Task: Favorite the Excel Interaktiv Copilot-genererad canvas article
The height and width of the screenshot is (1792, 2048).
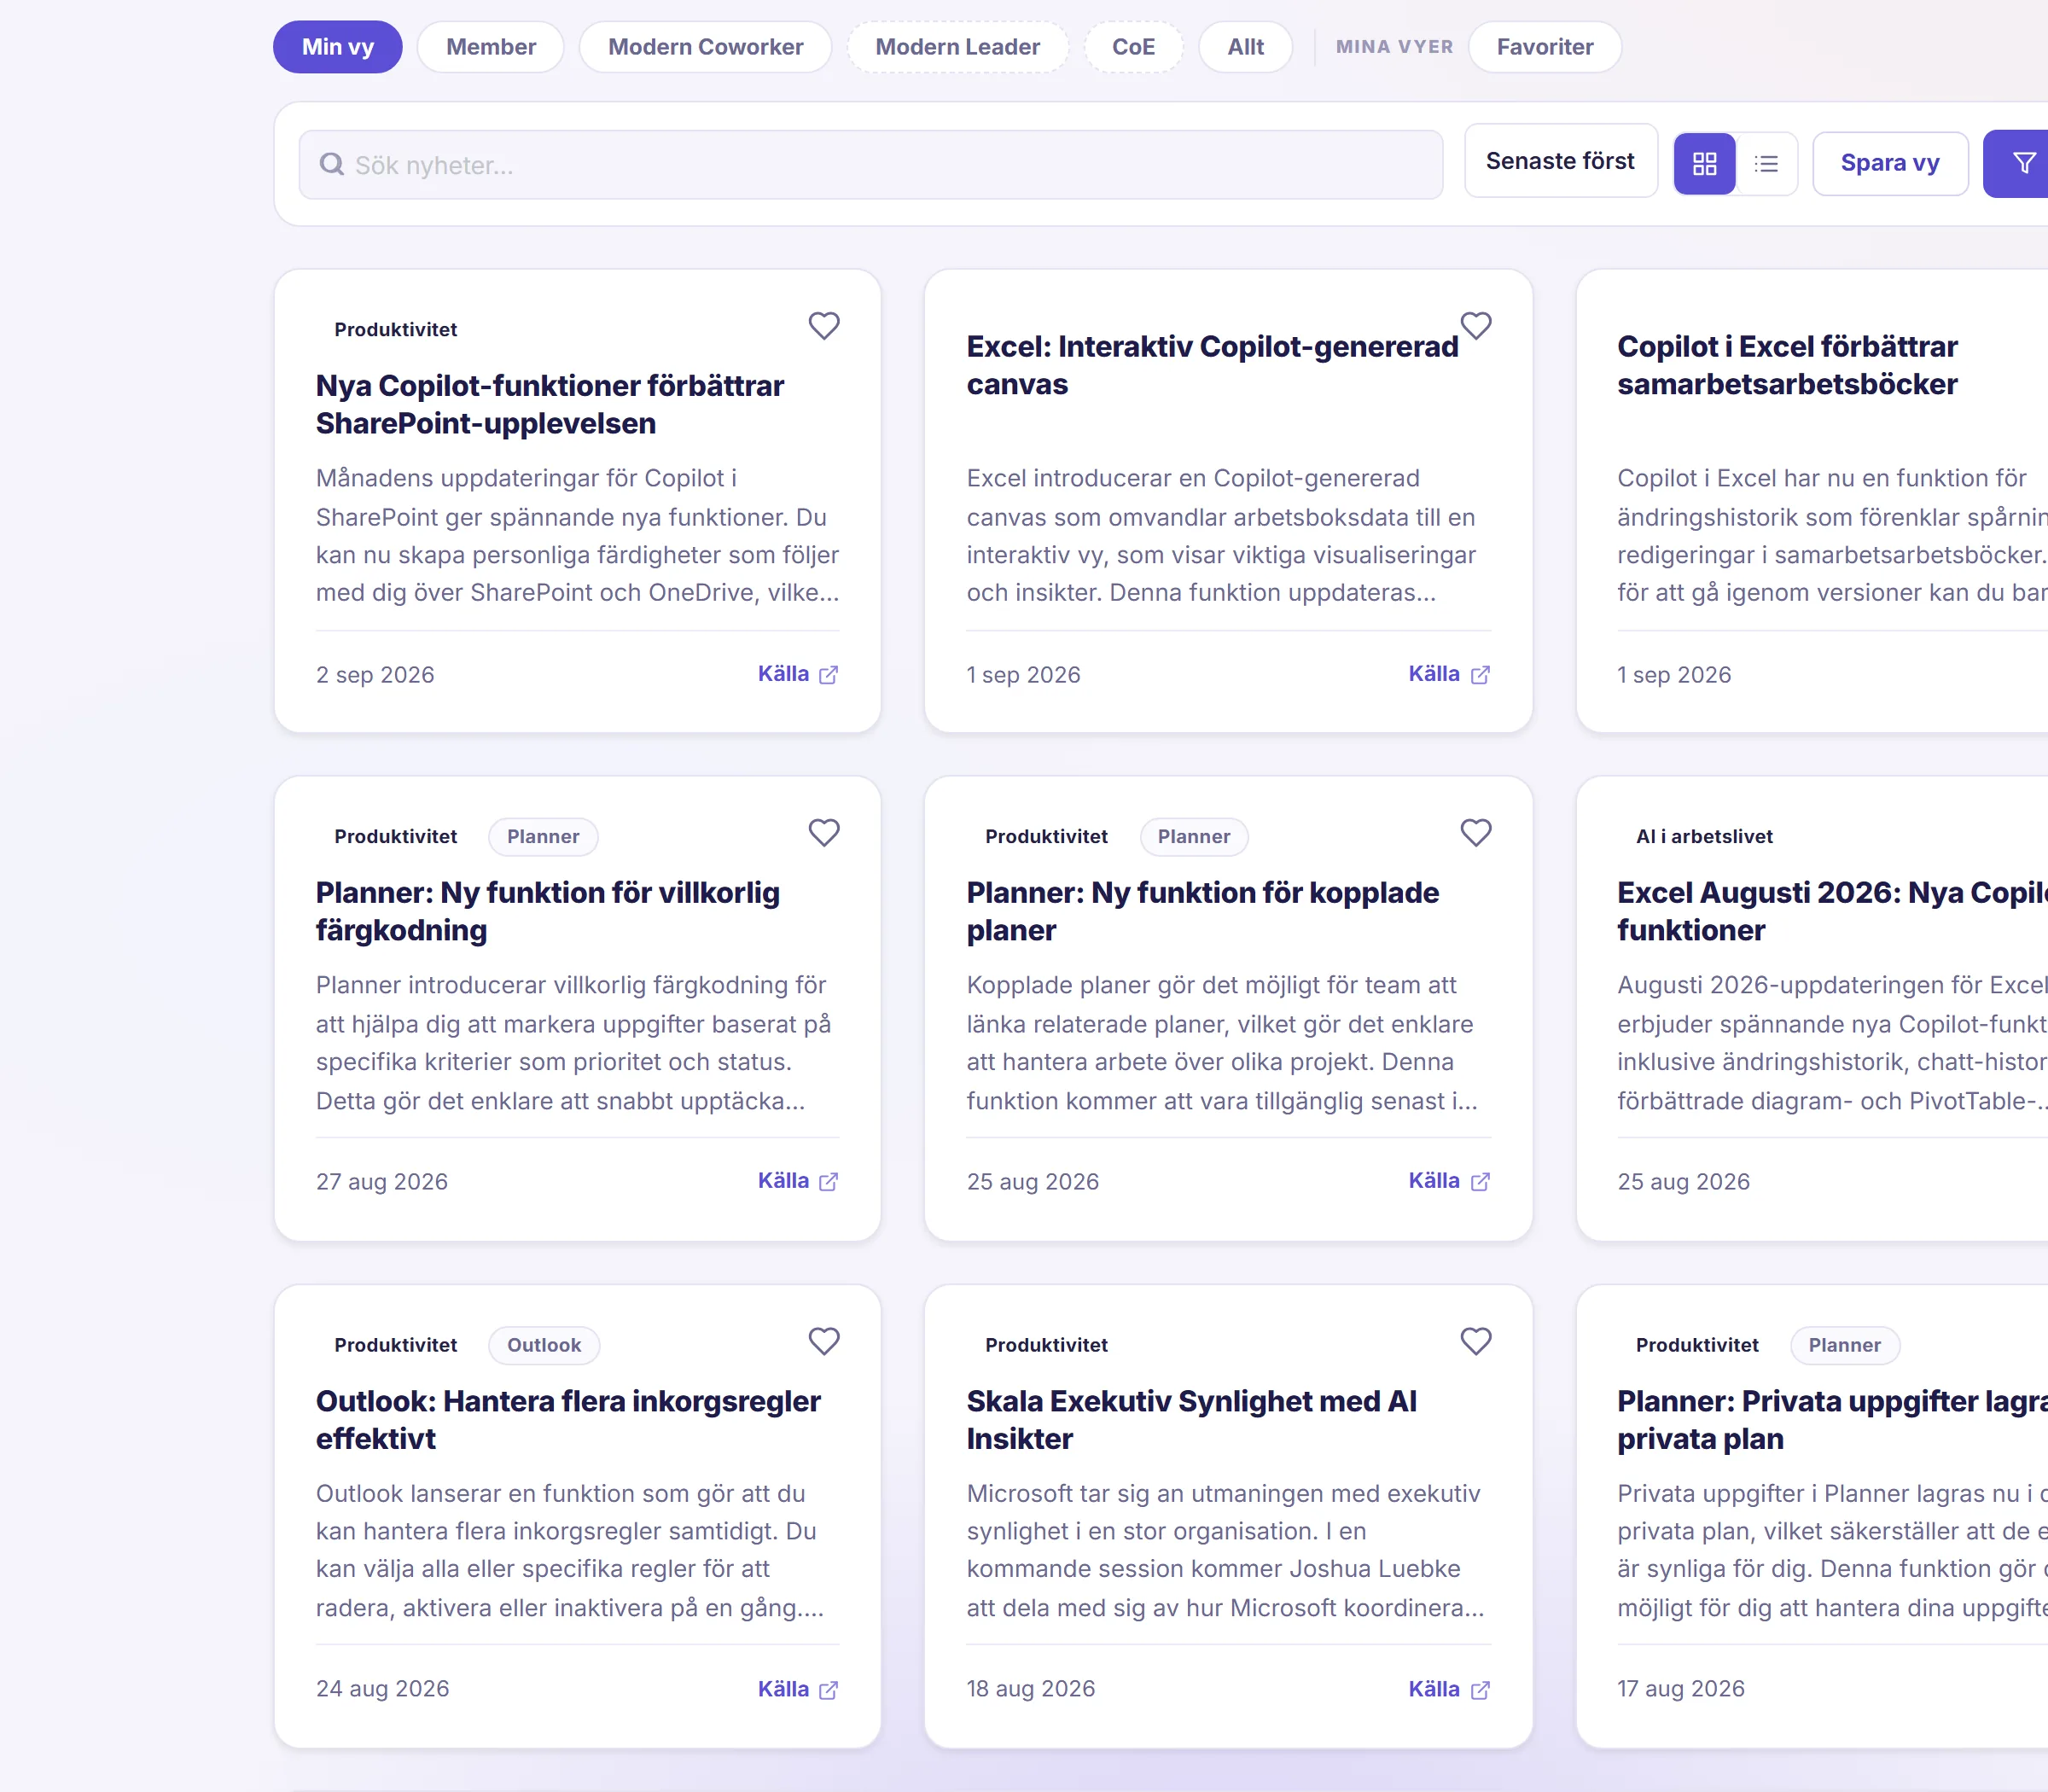Action: (1475, 326)
